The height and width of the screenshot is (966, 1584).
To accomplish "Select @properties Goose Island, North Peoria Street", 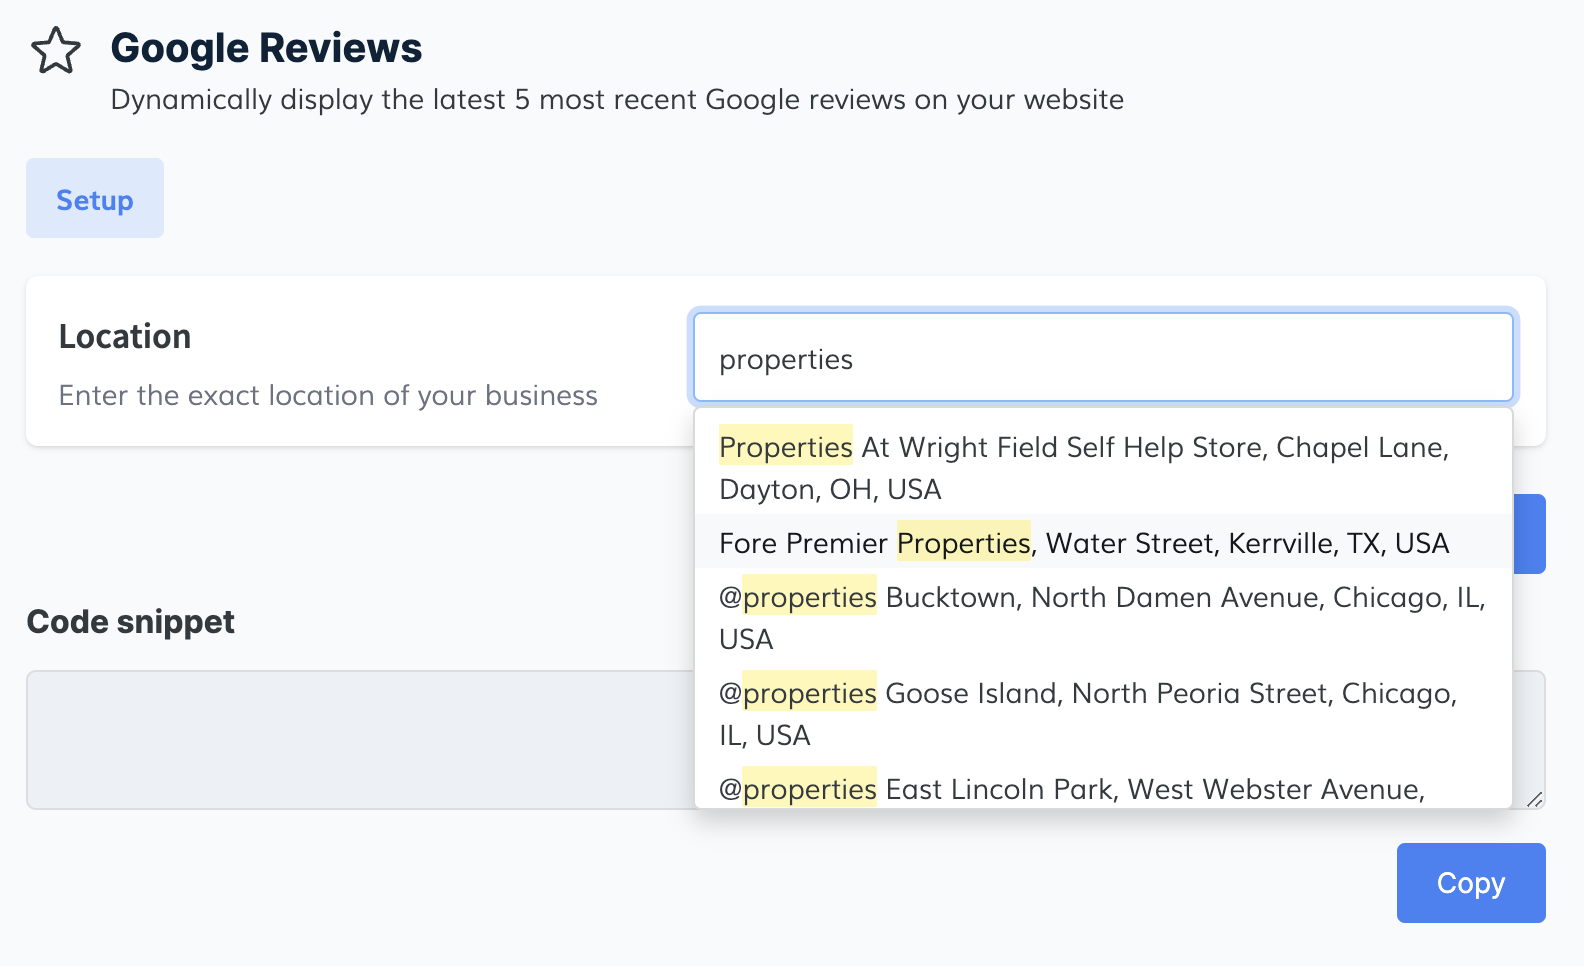I will [1088, 713].
